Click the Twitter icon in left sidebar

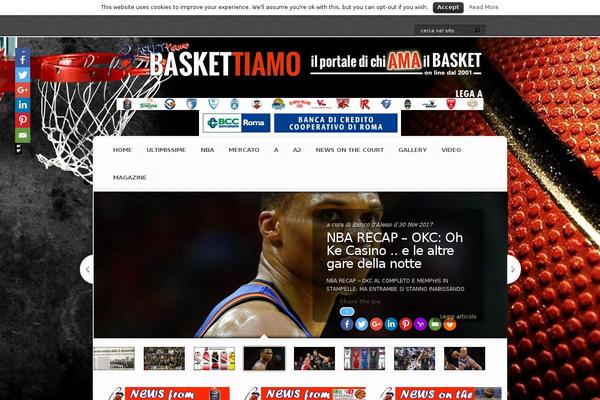(x=23, y=75)
